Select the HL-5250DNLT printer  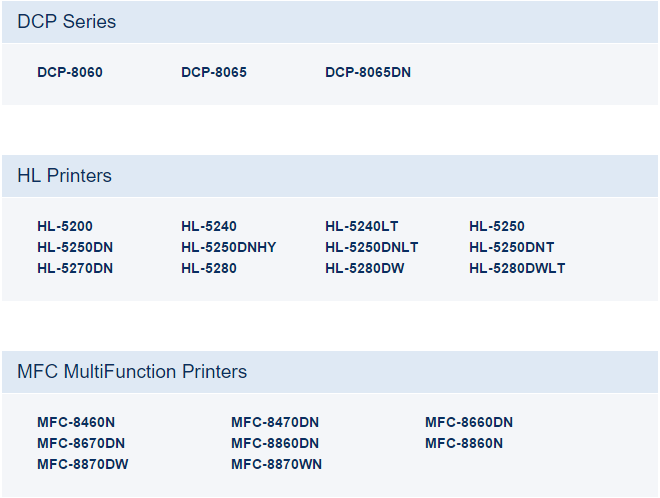(372, 247)
